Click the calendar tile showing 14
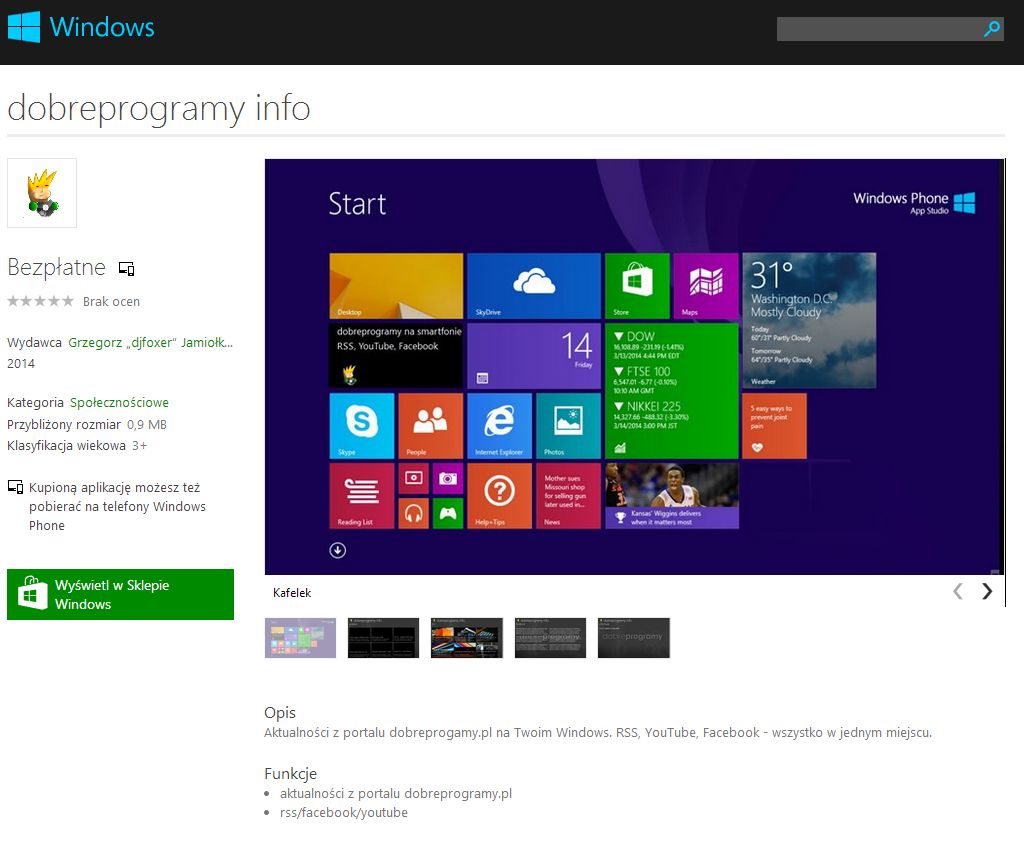 534,356
